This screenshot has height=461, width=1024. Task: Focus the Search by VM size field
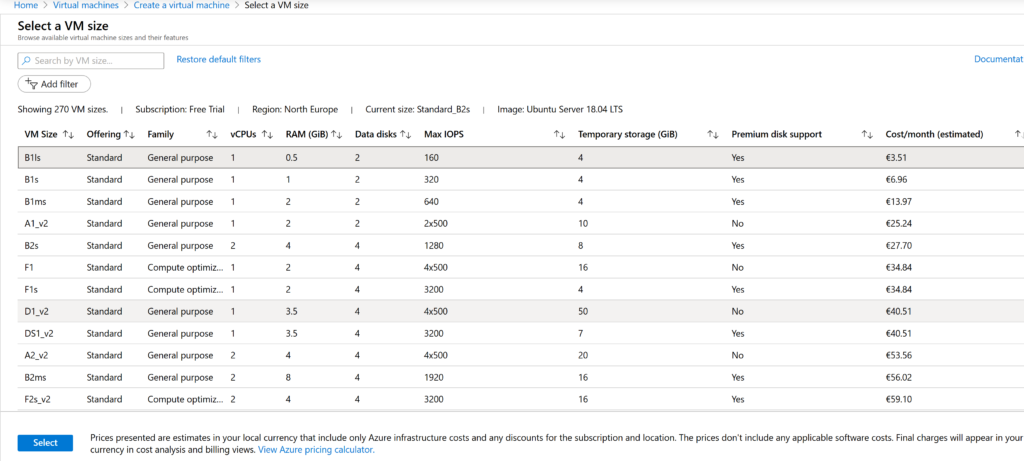tap(91, 61)
